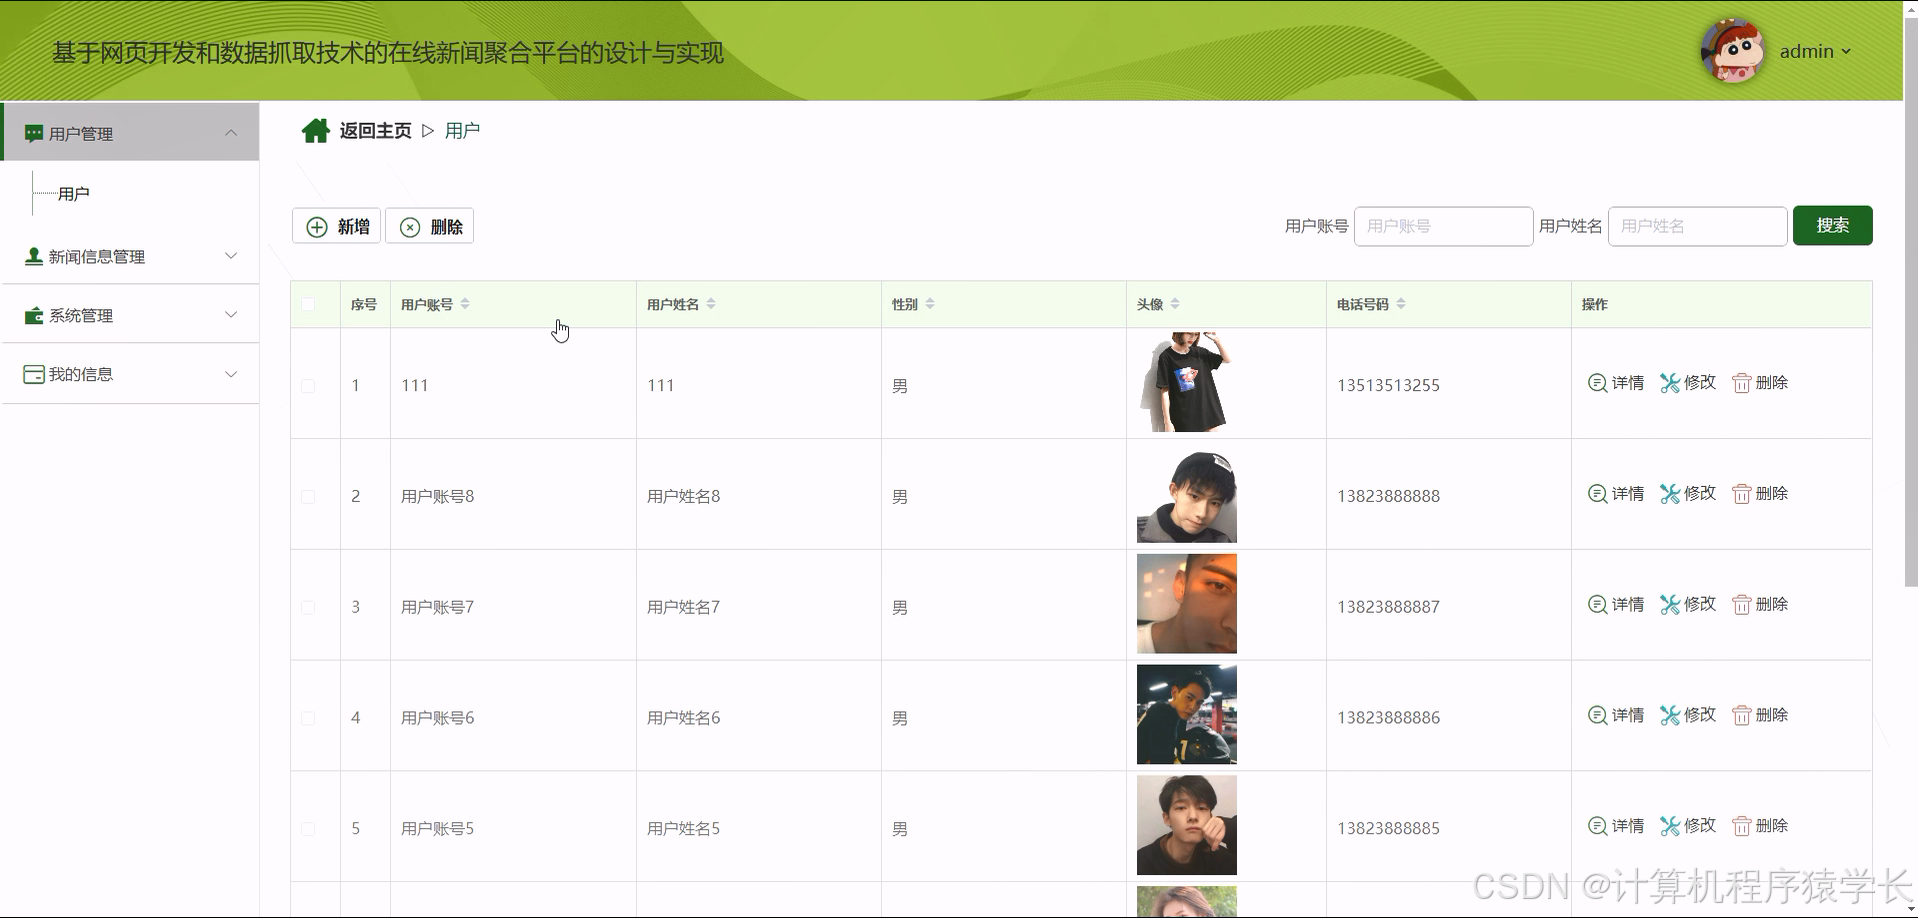
Task: Click the avatar photo of 用户账号8
Action: tap(1186, 493)
